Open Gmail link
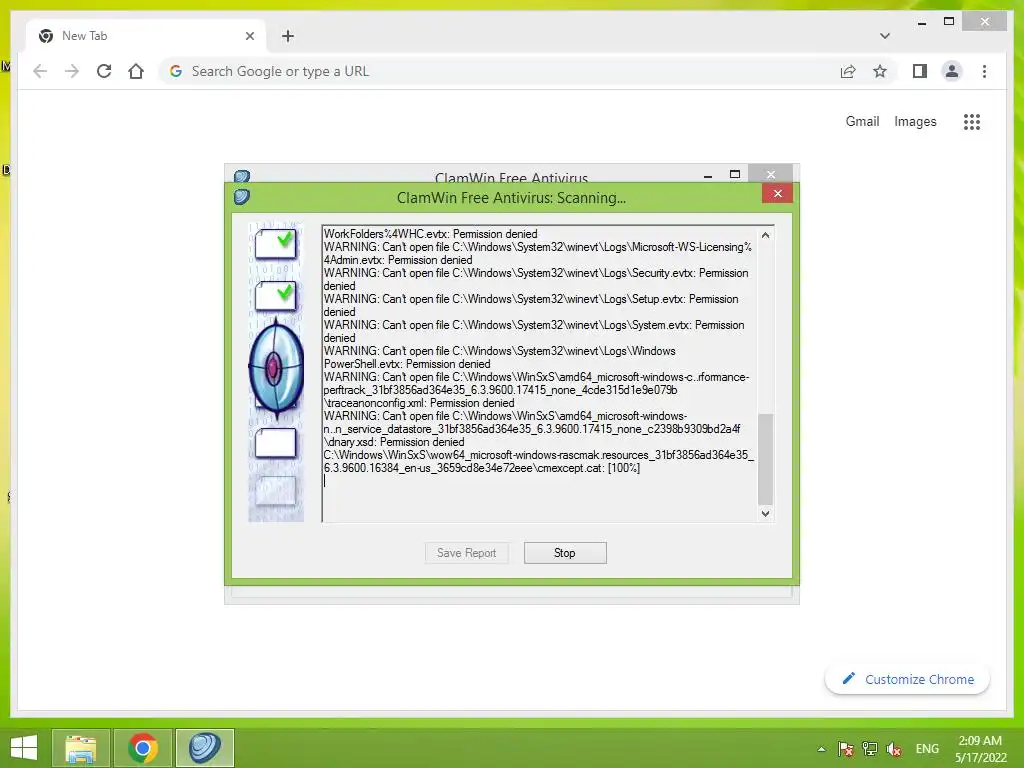The image size is (1024, 768). point(862,121)
